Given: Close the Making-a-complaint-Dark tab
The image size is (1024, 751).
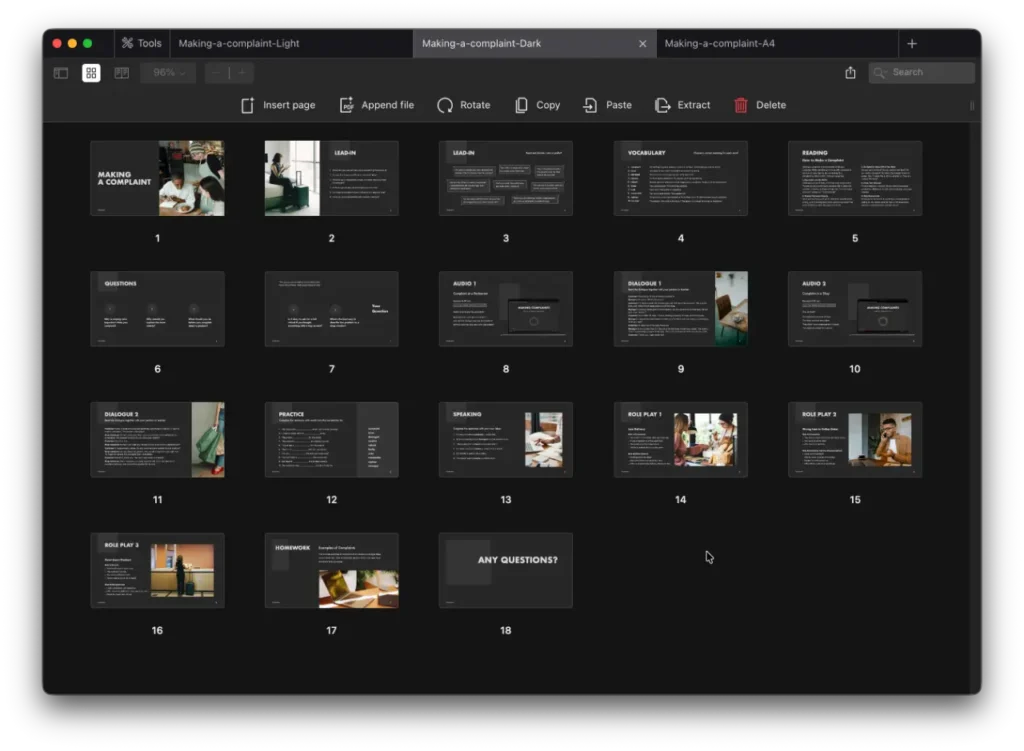Looking at the screenshot, I should (x=643, y=43).
